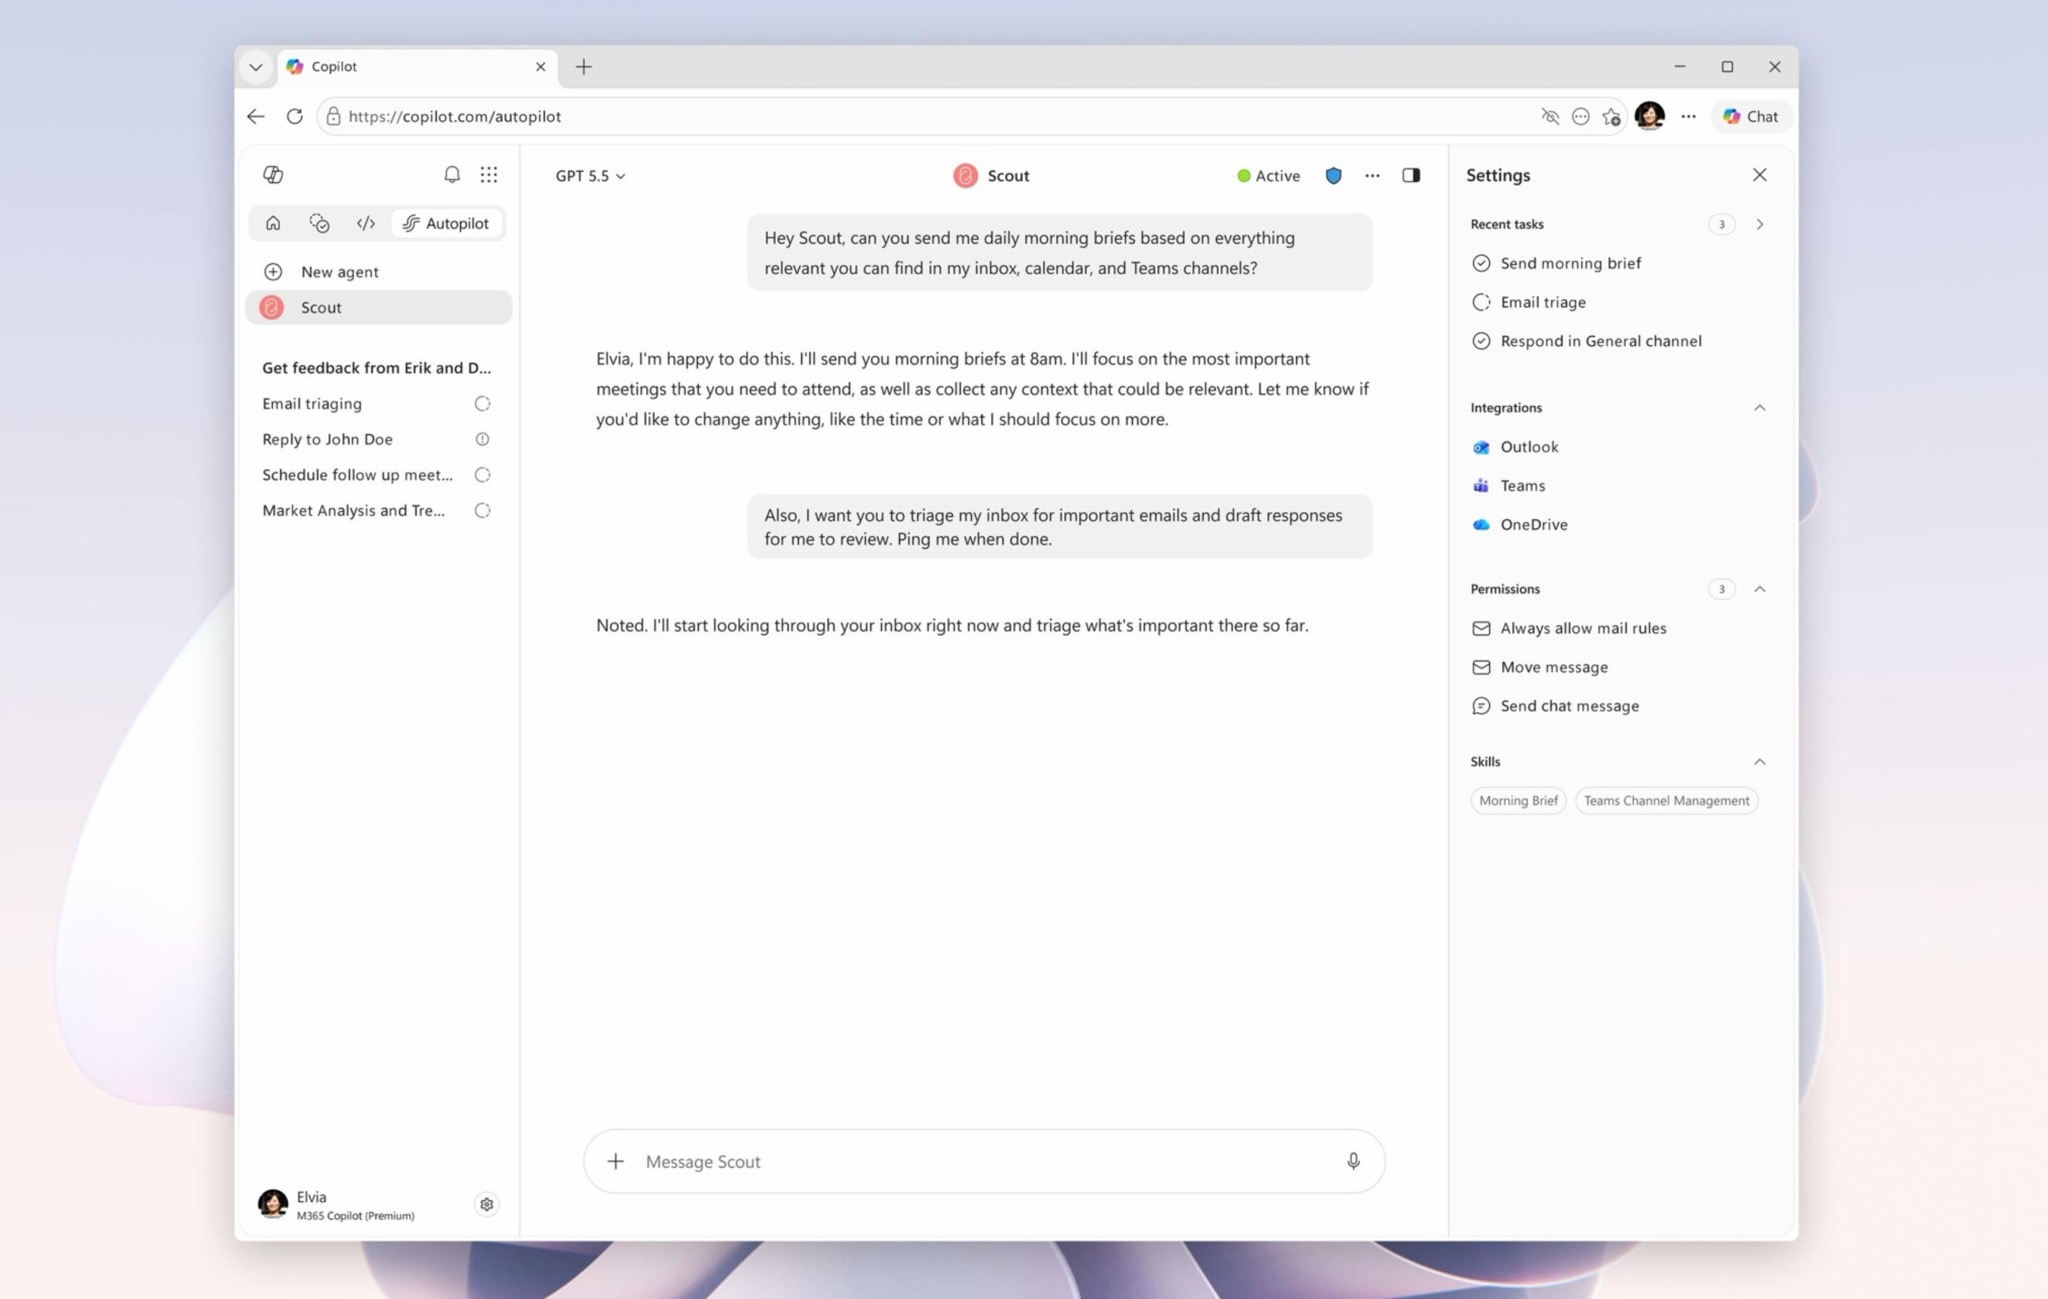Open the apps grid launcher
This screenshot has width=2048, height=1299.
click(489, 175)
